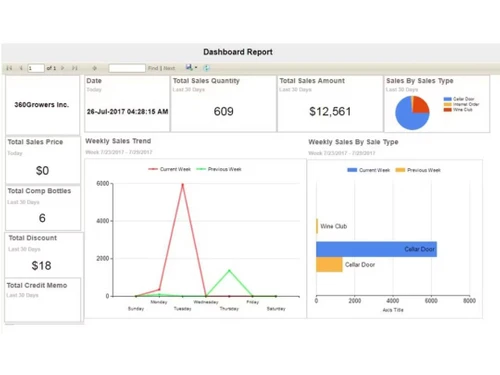500x375 pixels.
Task: Click the Total Comp Bottles value 6
Action: 42,218
